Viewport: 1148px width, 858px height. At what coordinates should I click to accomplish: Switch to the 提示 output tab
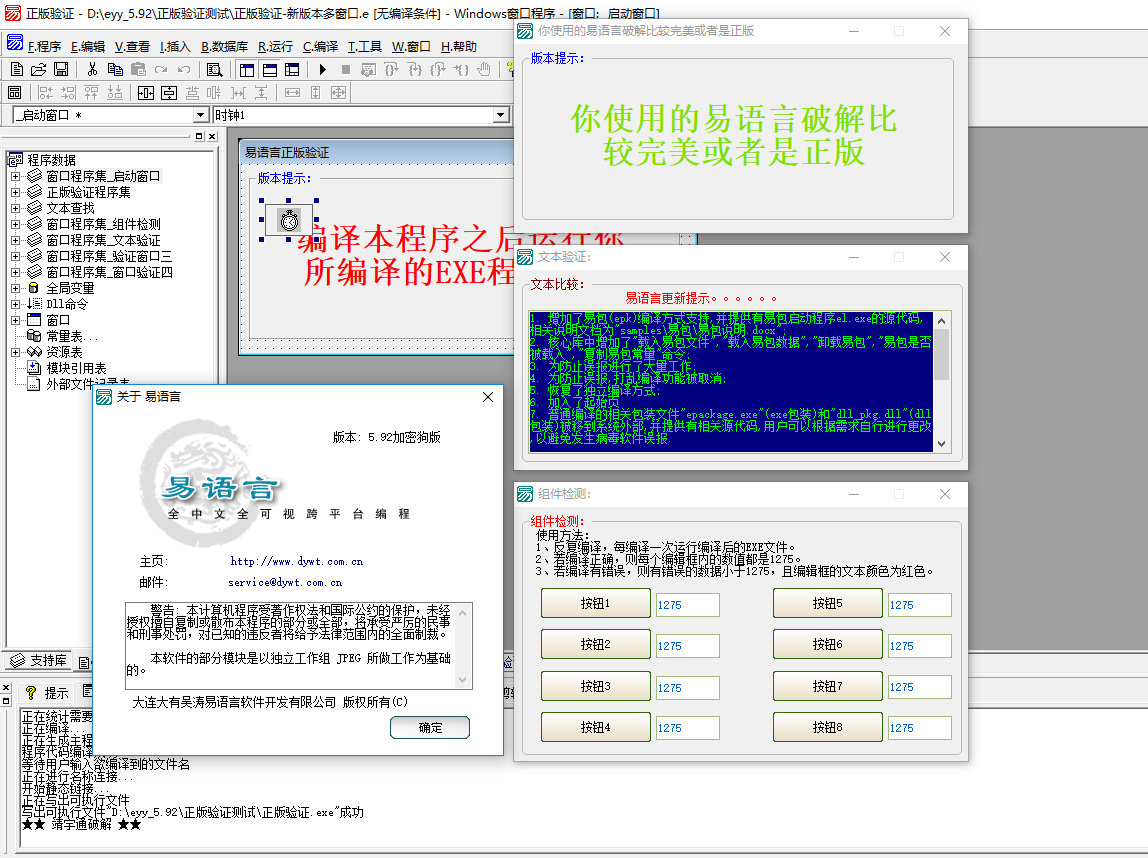coord(48,693)
